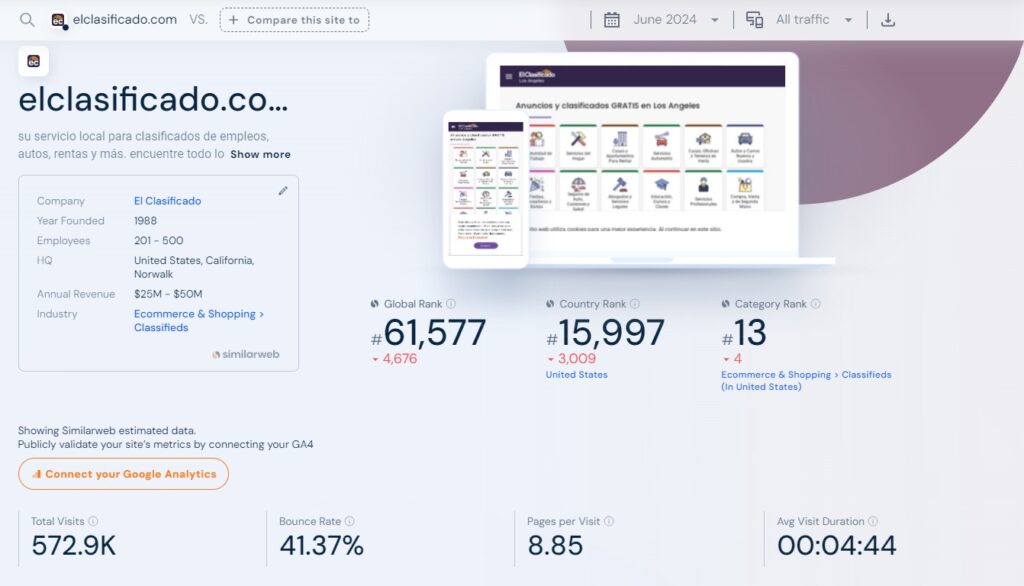
Task: Click the info icon next to Global Rank
Action: click(x=451, y=304)
